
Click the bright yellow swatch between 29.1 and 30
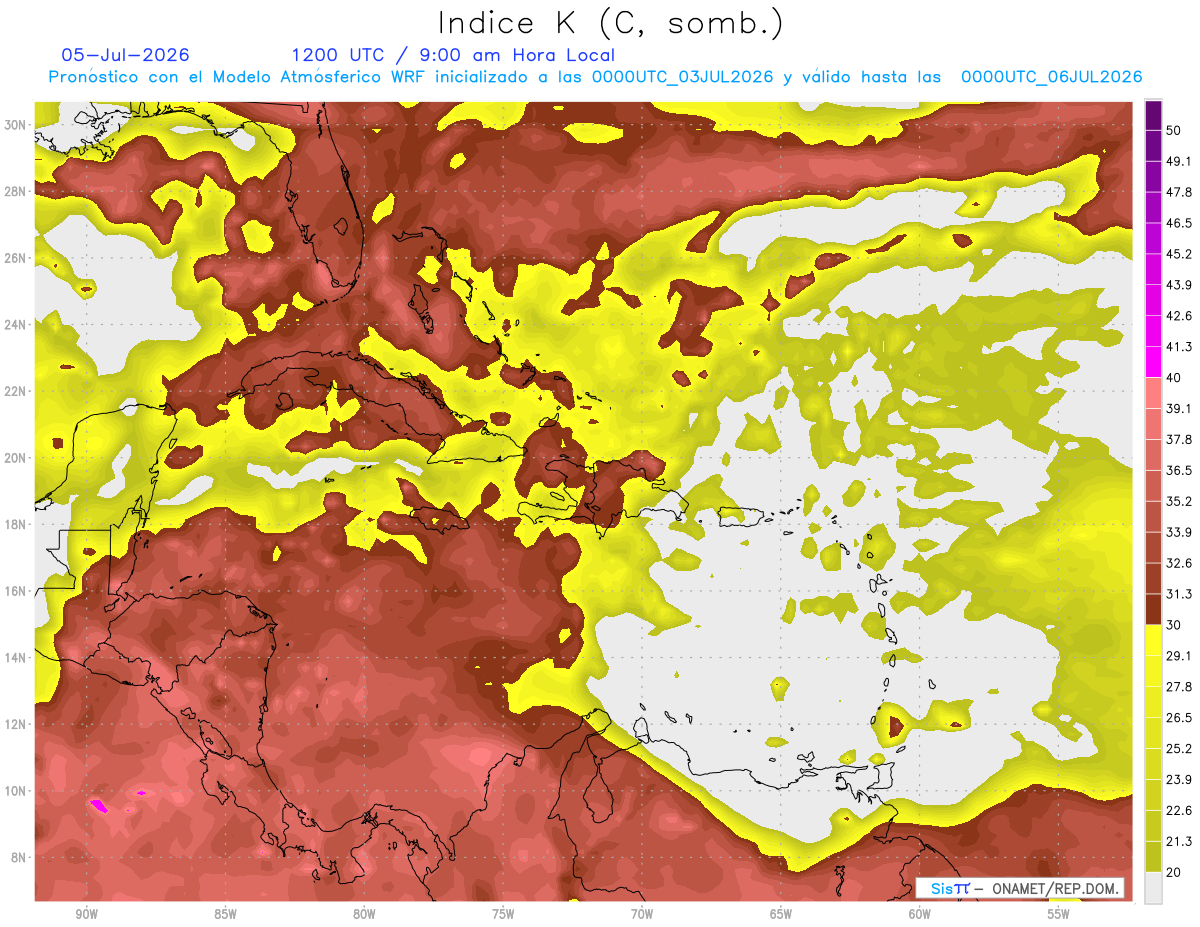[1153, 640]
